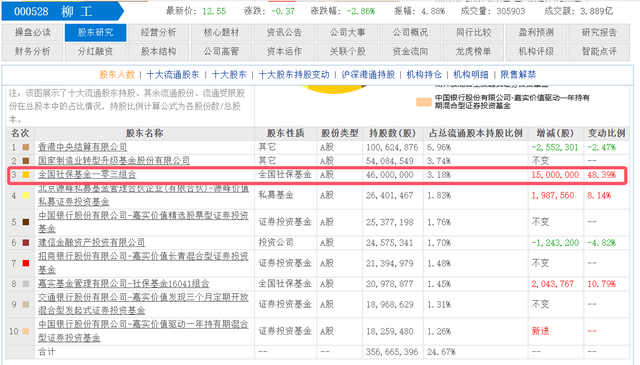640x365 pixels.
Task: Open 北京源峰私募基金 shareholder link
Action: pyautogui.click(x=143, y=195)
